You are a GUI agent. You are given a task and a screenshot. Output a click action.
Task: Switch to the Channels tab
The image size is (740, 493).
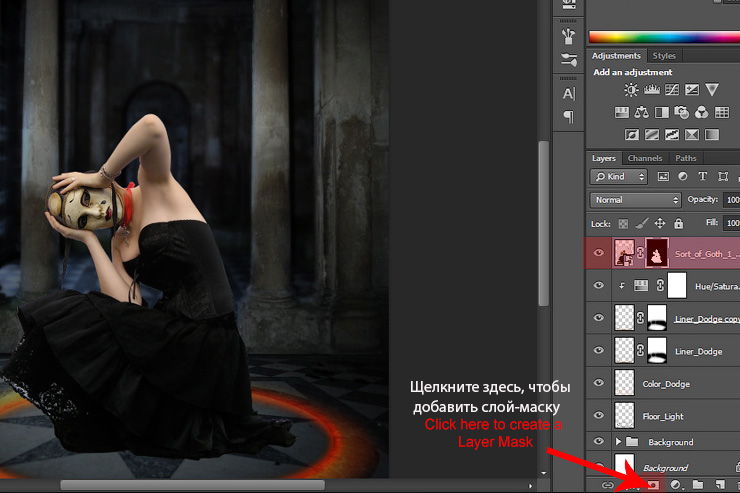(645, 158)
